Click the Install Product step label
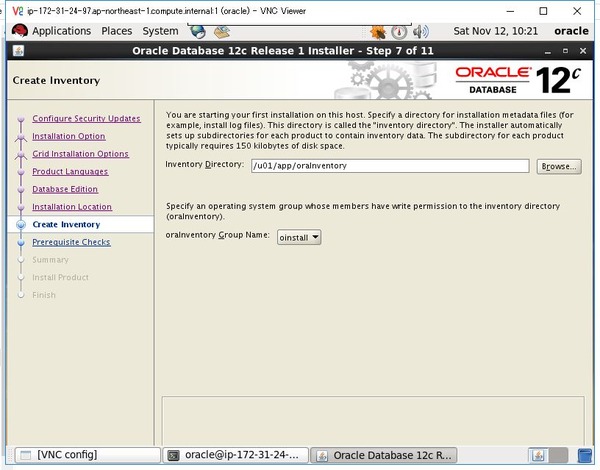This screenshot has height=470, width=600. tap(60, 277)
